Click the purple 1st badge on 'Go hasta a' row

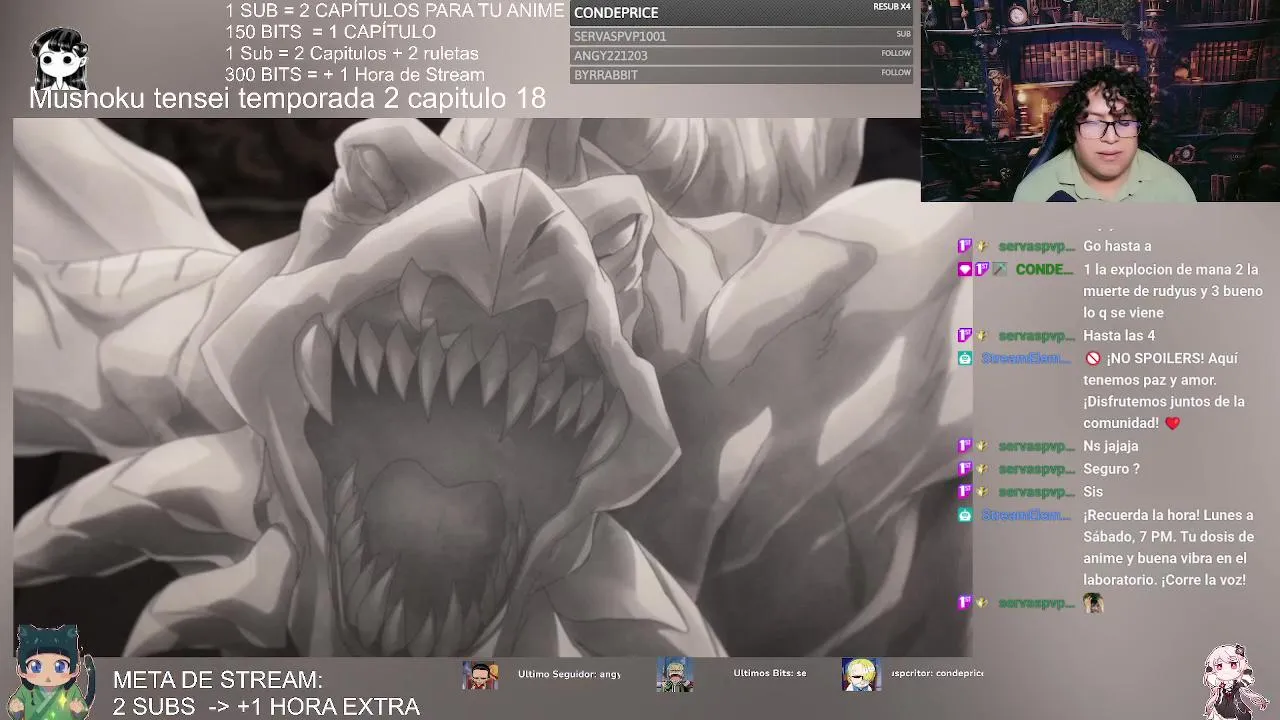[965, 246]
